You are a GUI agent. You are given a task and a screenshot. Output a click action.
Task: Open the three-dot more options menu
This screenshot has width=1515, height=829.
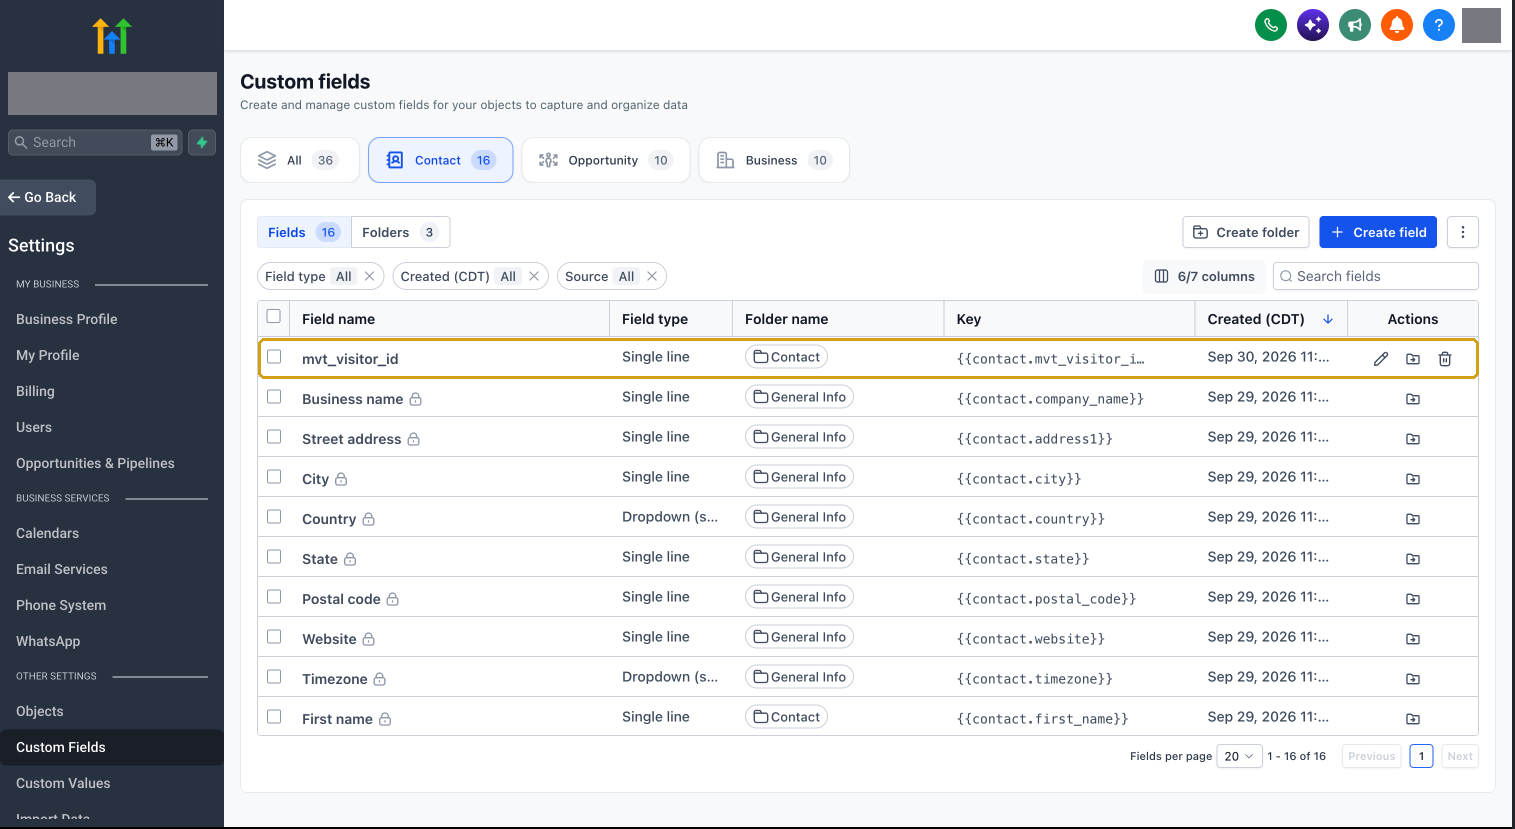pyautogui.click(x=1463, y=232)
